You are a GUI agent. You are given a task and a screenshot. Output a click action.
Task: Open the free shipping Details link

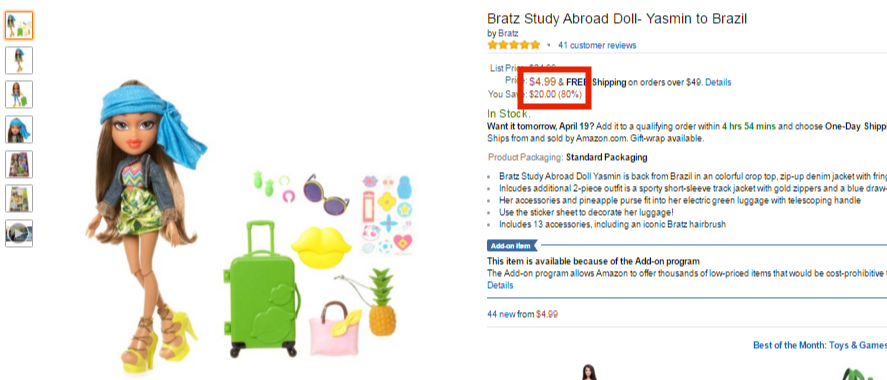[718, 83]
